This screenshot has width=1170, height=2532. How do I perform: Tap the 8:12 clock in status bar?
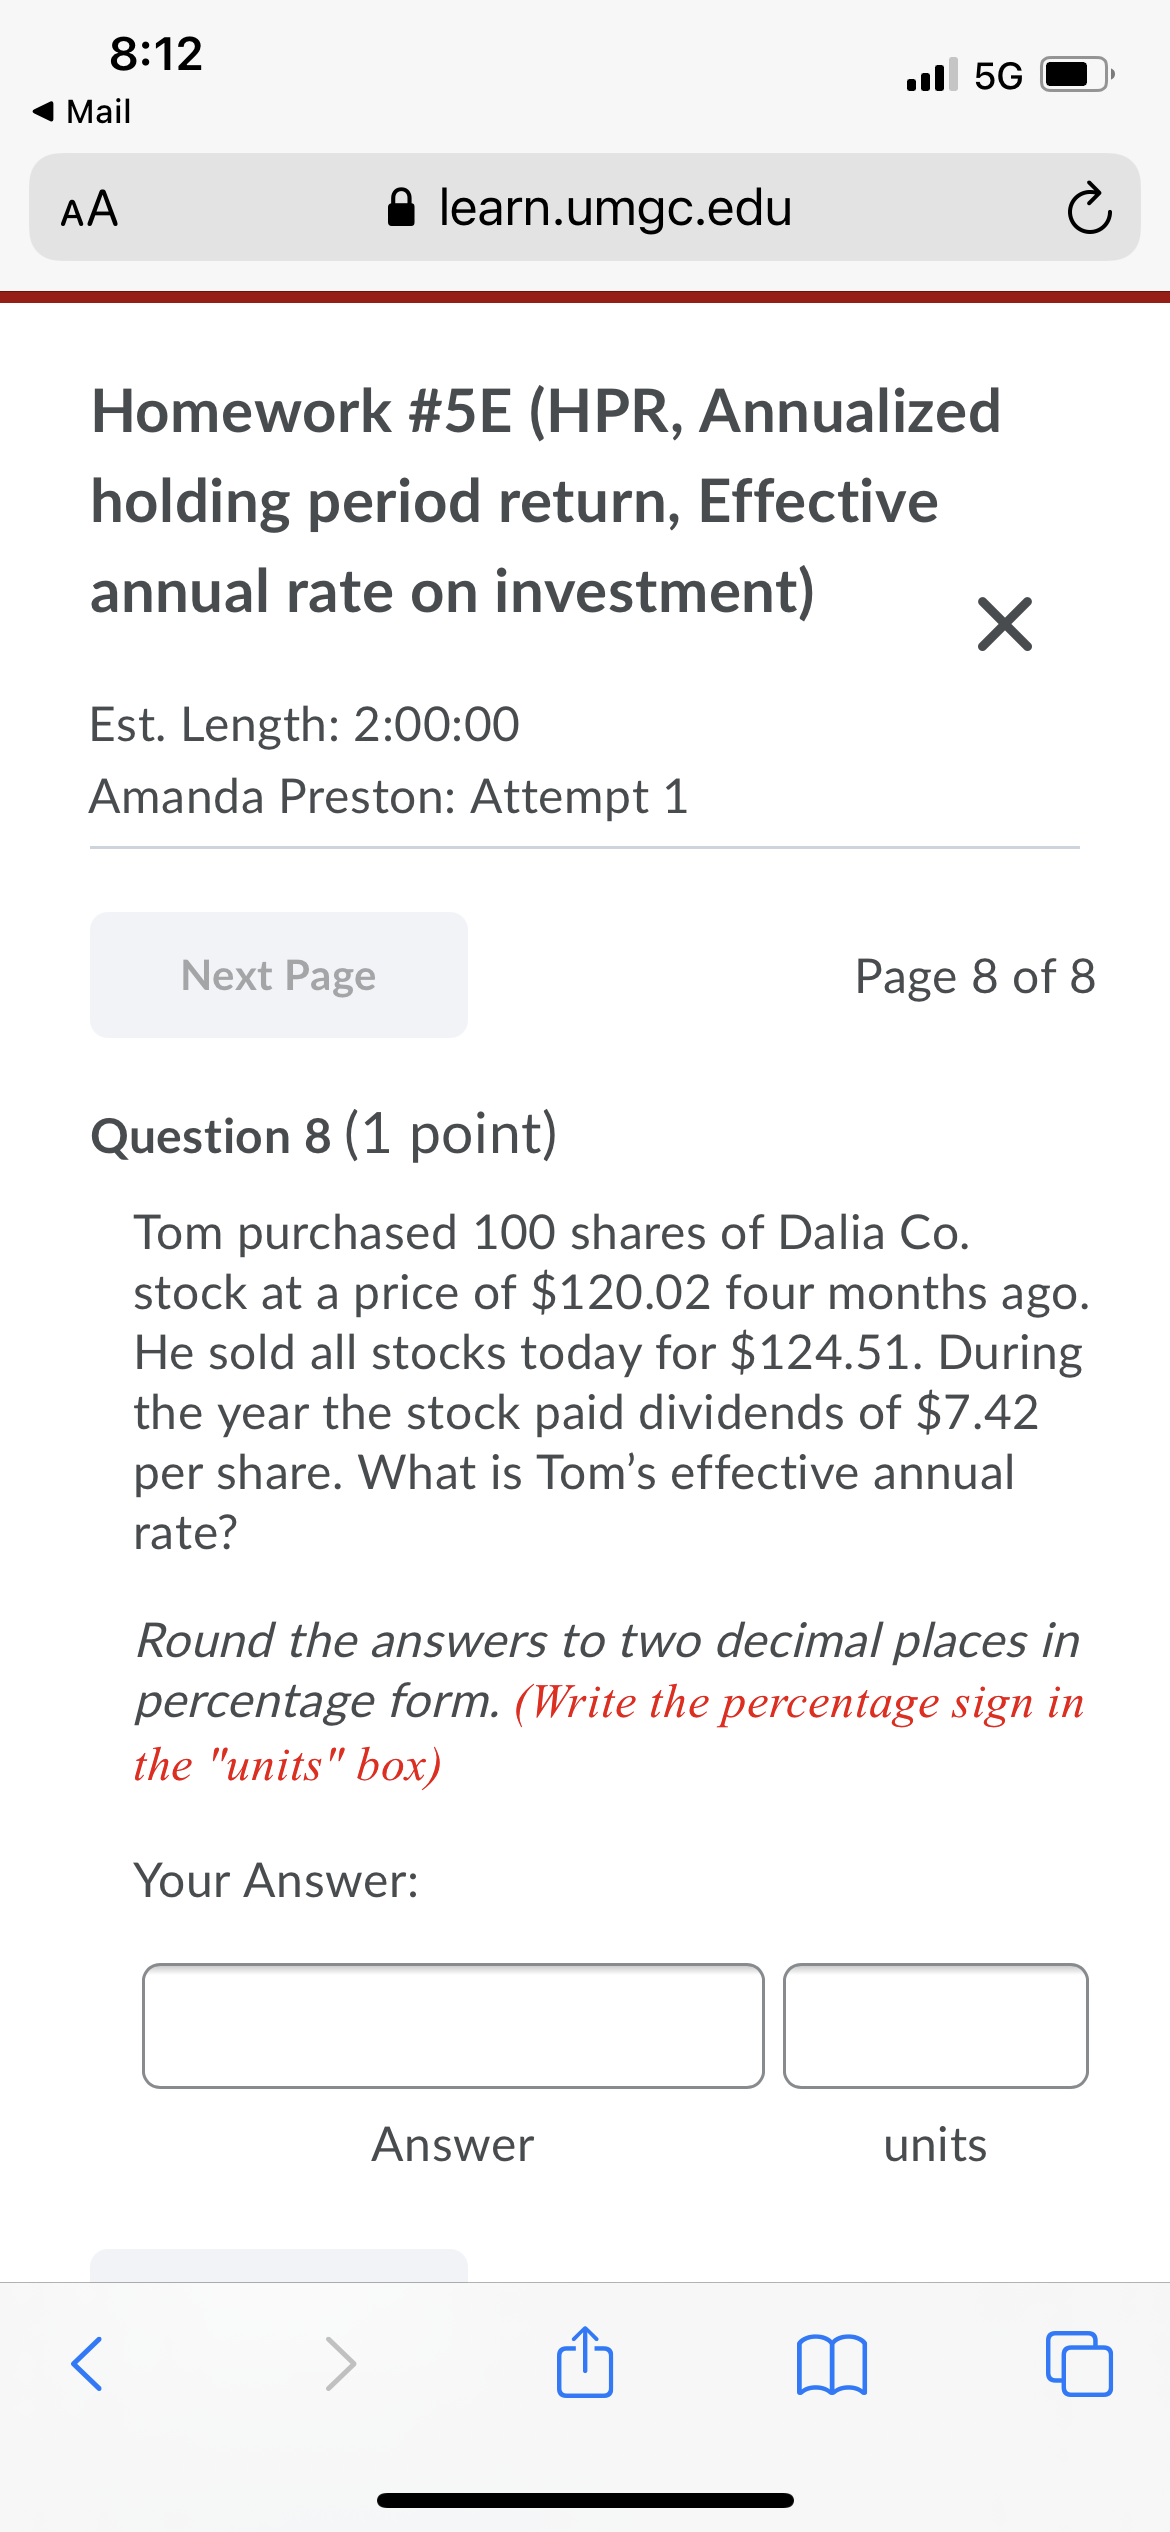[154, 53]
